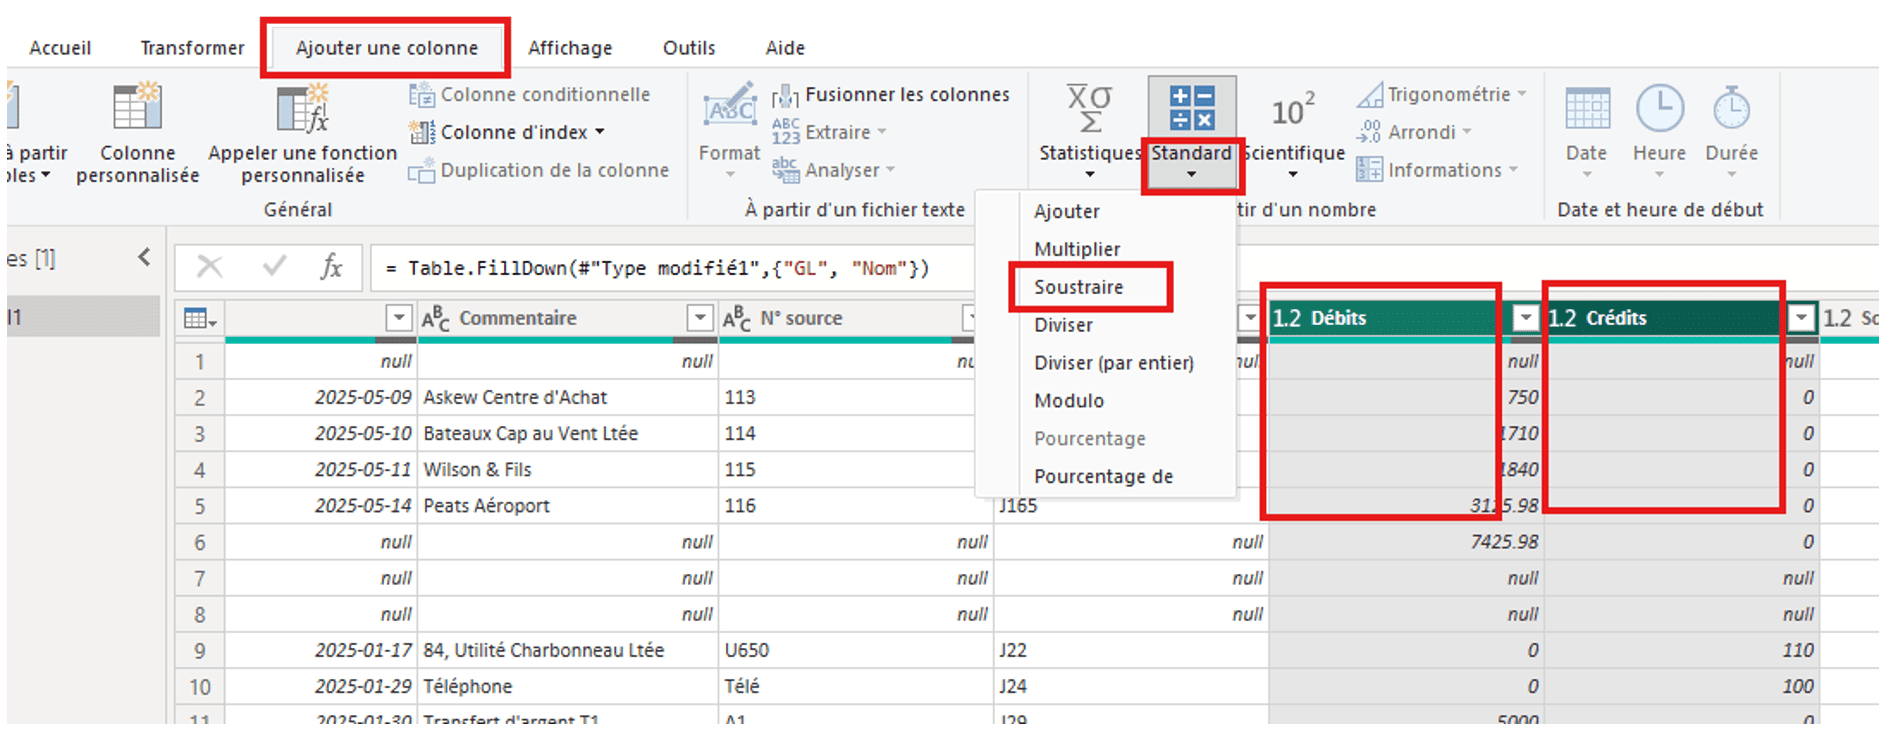
Task: Expand the Colonne d'index dropdown
Action: click(600, 132)
